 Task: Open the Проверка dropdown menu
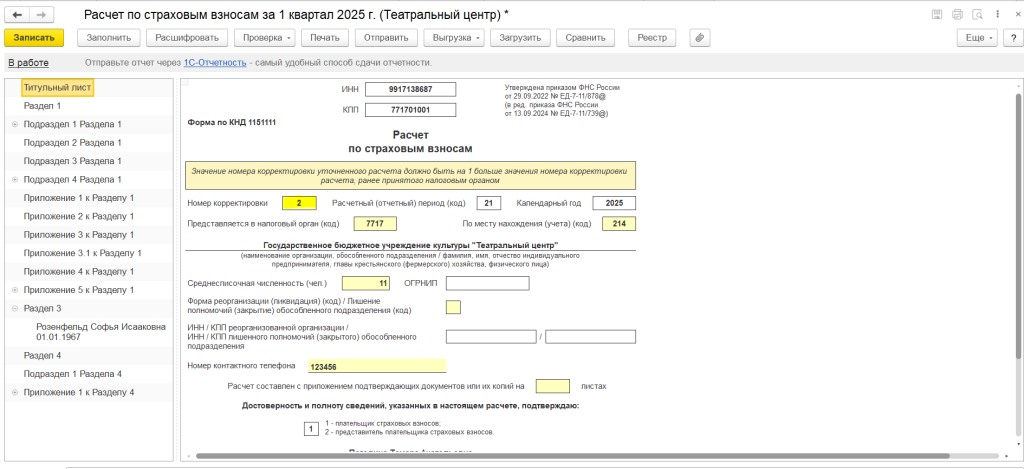pos(264,38)
